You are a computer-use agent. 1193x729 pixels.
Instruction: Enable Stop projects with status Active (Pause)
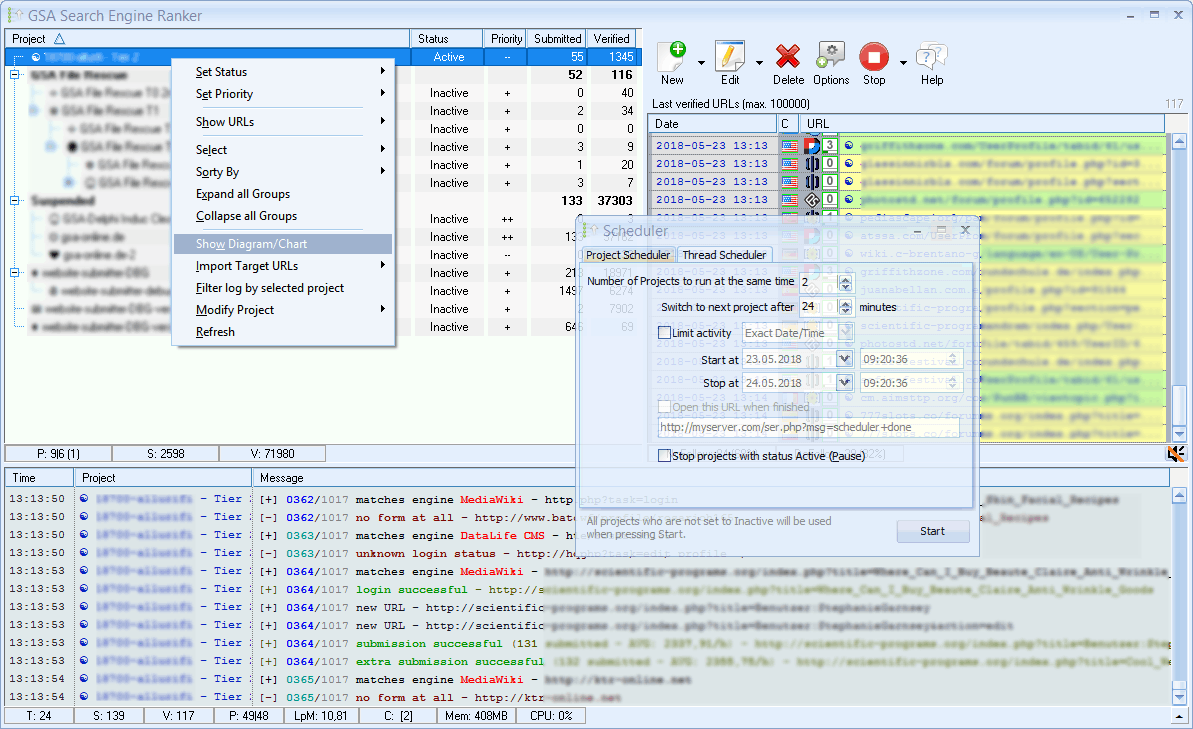tap(665, 456)
